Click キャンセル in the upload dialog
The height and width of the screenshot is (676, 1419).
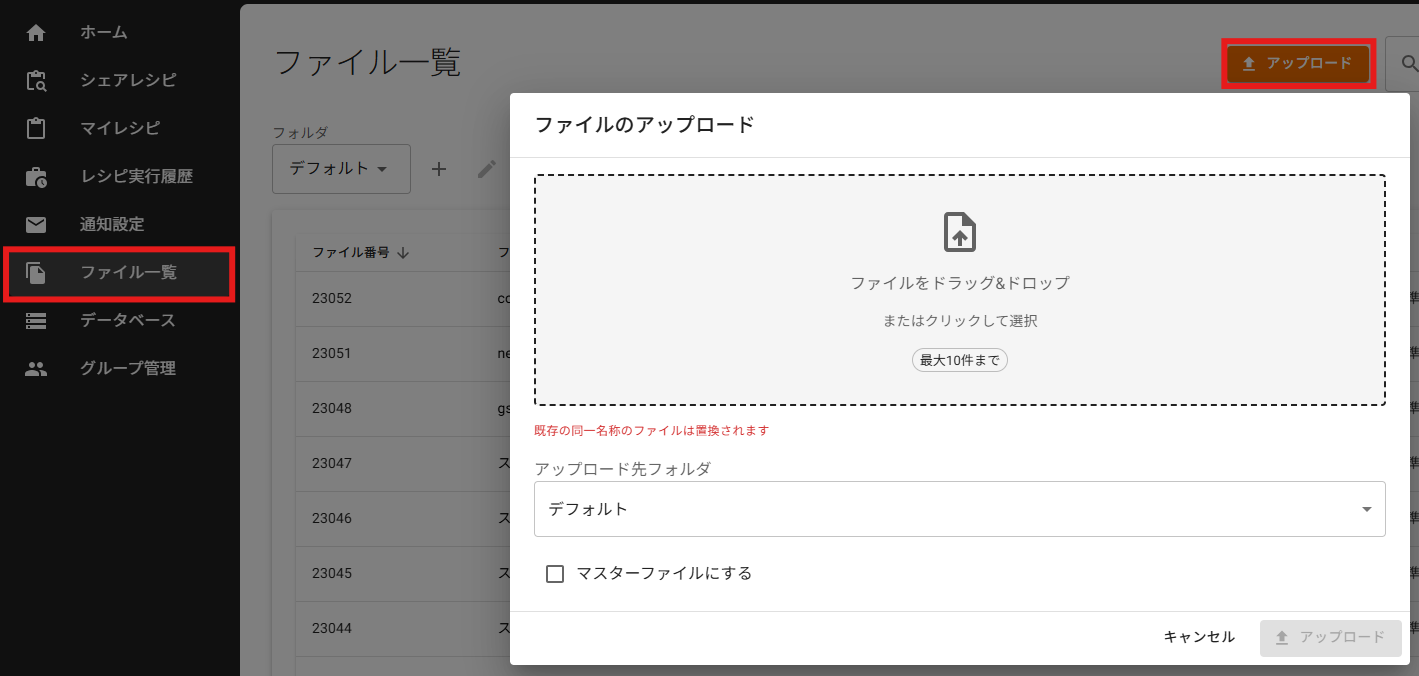pos(1199,637)
